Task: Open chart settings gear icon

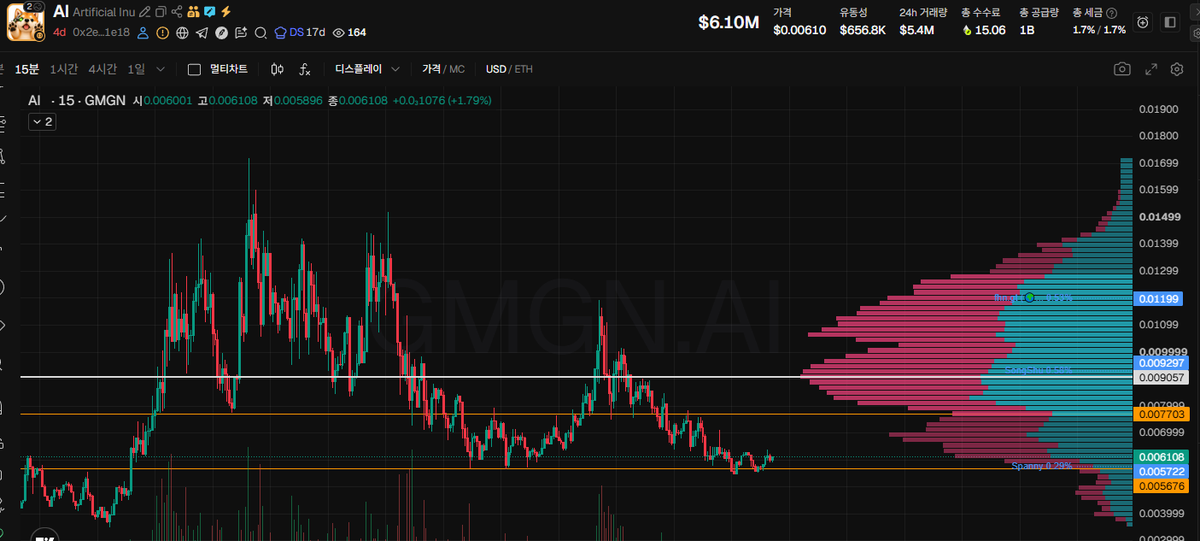Action: (1177, 69)
